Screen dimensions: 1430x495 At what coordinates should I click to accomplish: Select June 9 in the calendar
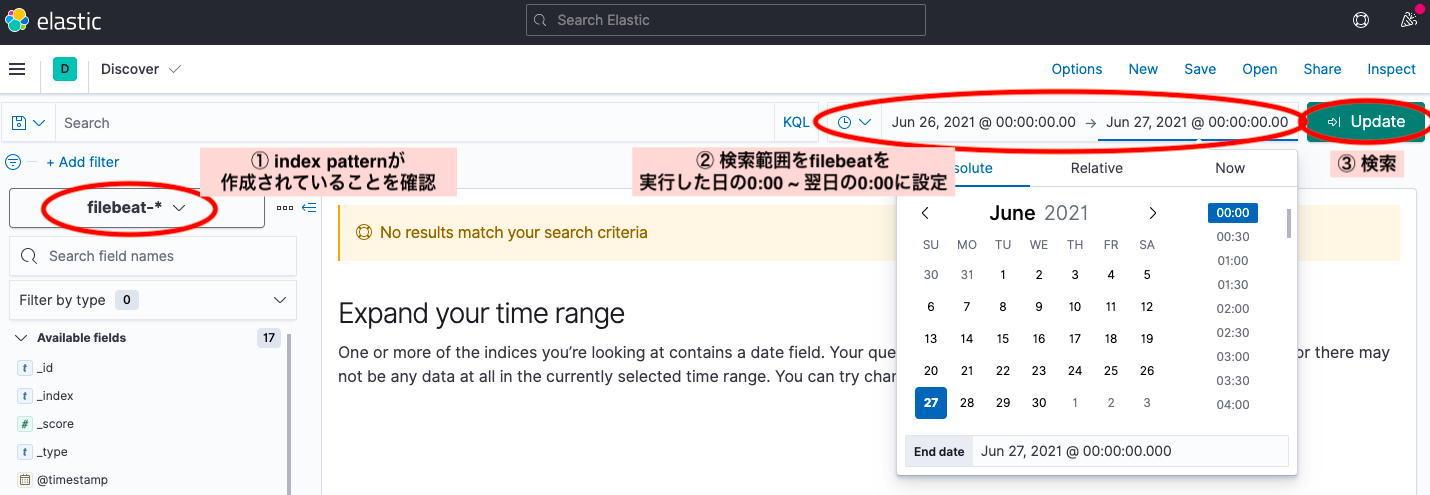tap(1039, 307)
